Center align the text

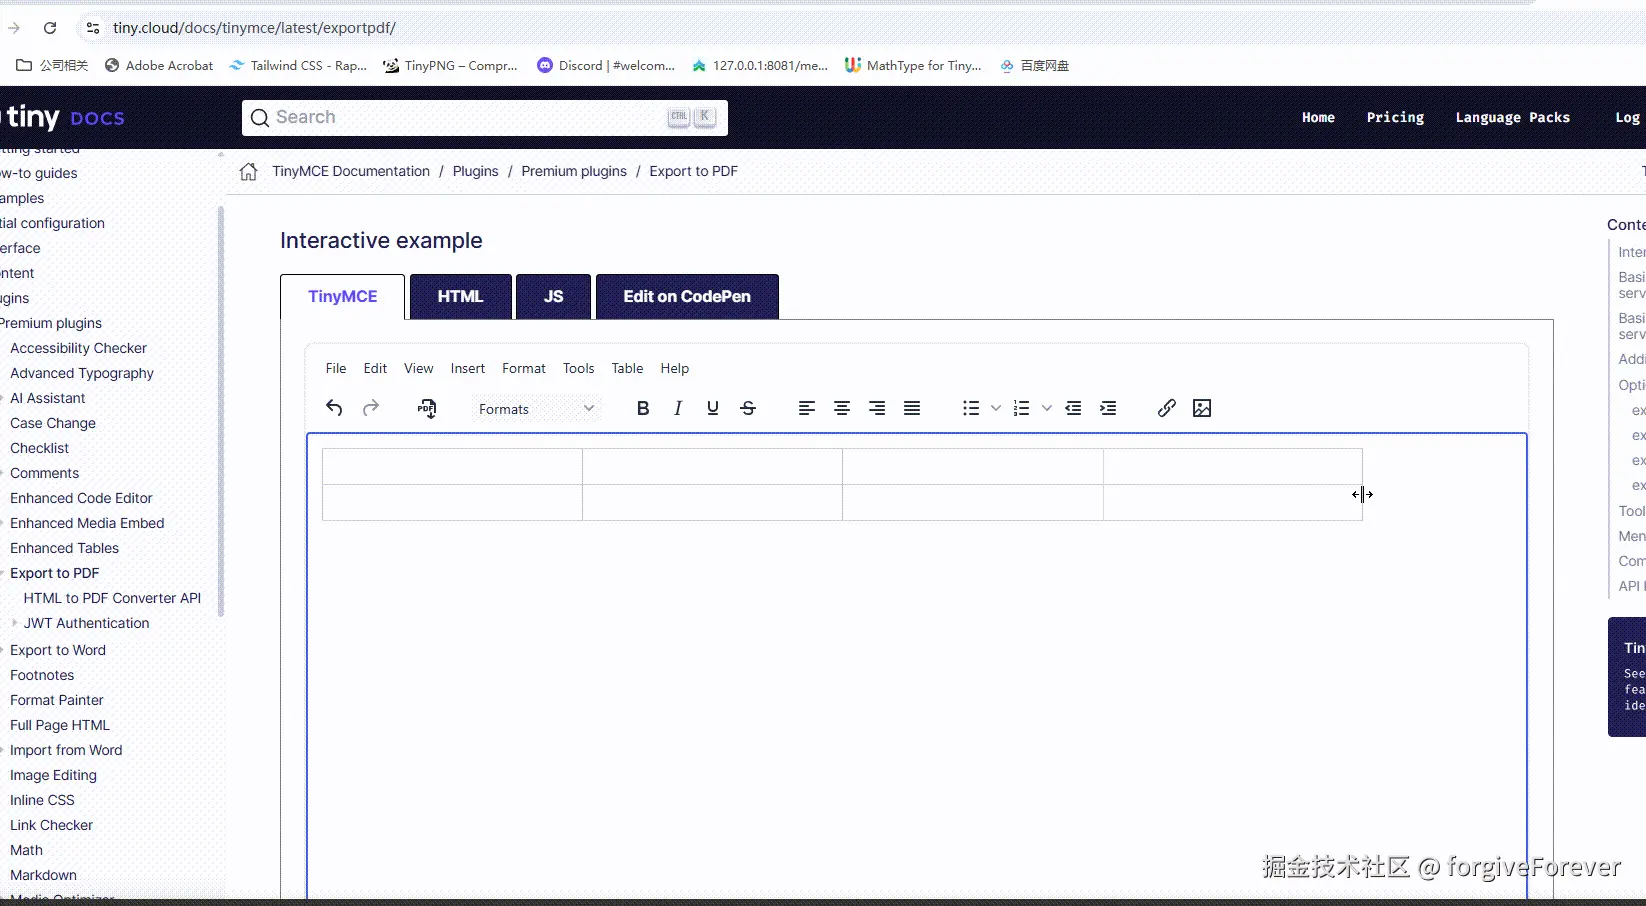tap(842, 408)
